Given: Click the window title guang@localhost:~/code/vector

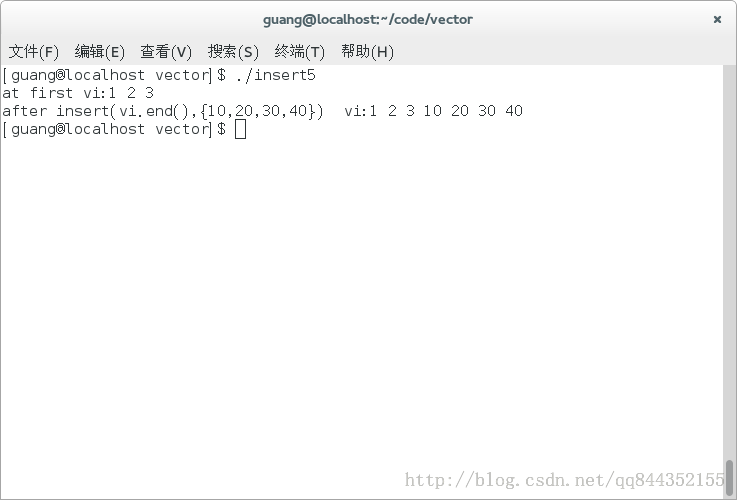Looking at the screenshot, I should [x=368, y=19].
